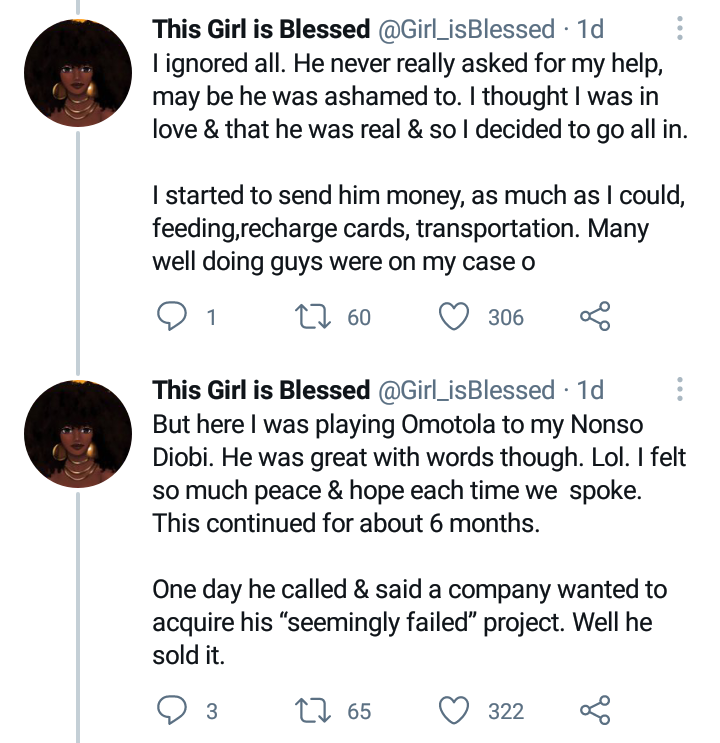Open profile picture beside "But here I was" tweet
Viewport: 720px width, 743px height.
(78, 434)
